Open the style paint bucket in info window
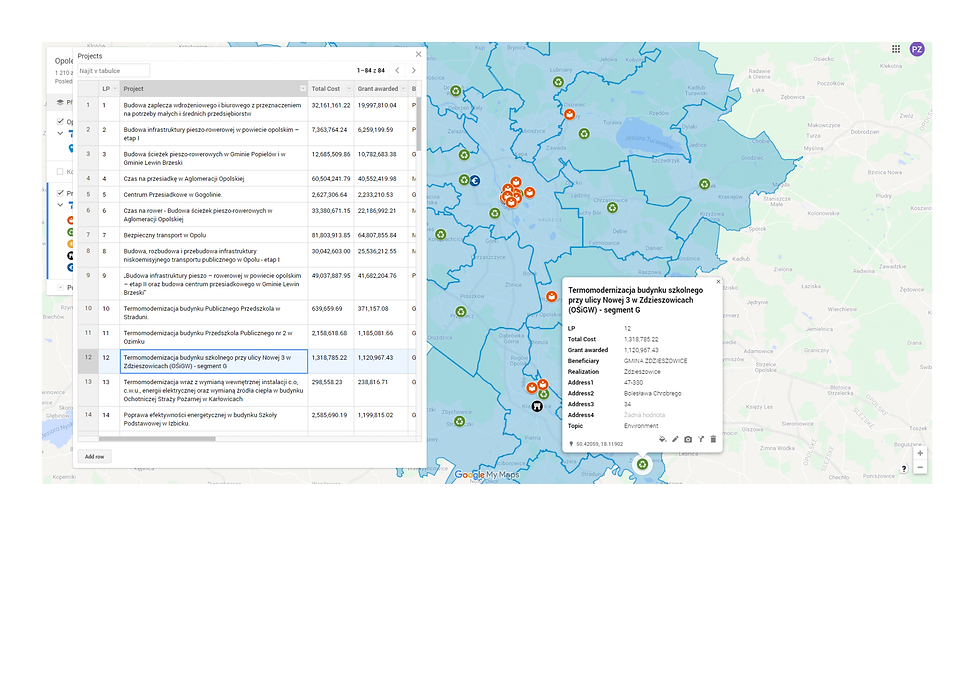Viewport: 980px width, 693px height. coord(662,439)
